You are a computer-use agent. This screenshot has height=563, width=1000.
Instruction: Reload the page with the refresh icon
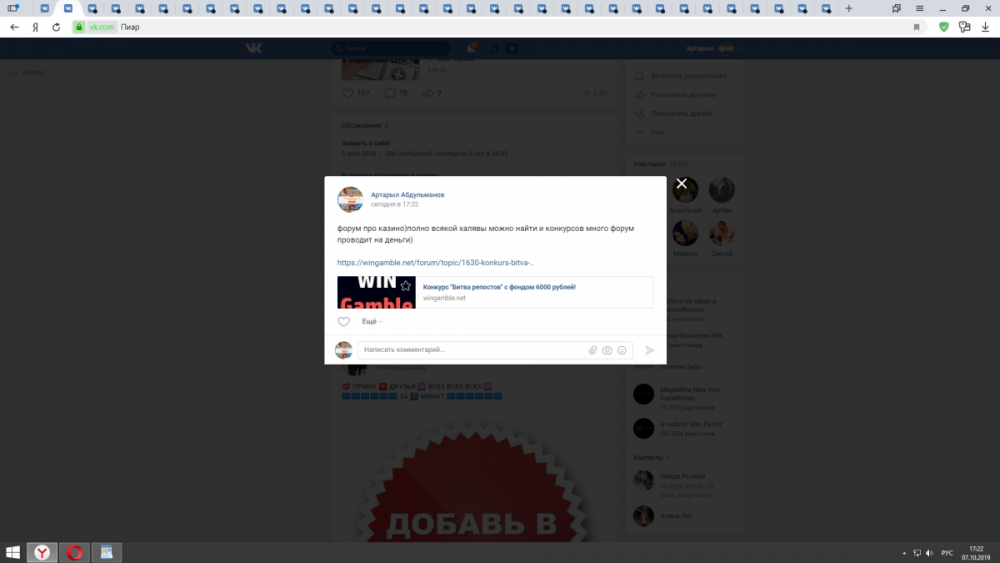[x=56, y=27]
